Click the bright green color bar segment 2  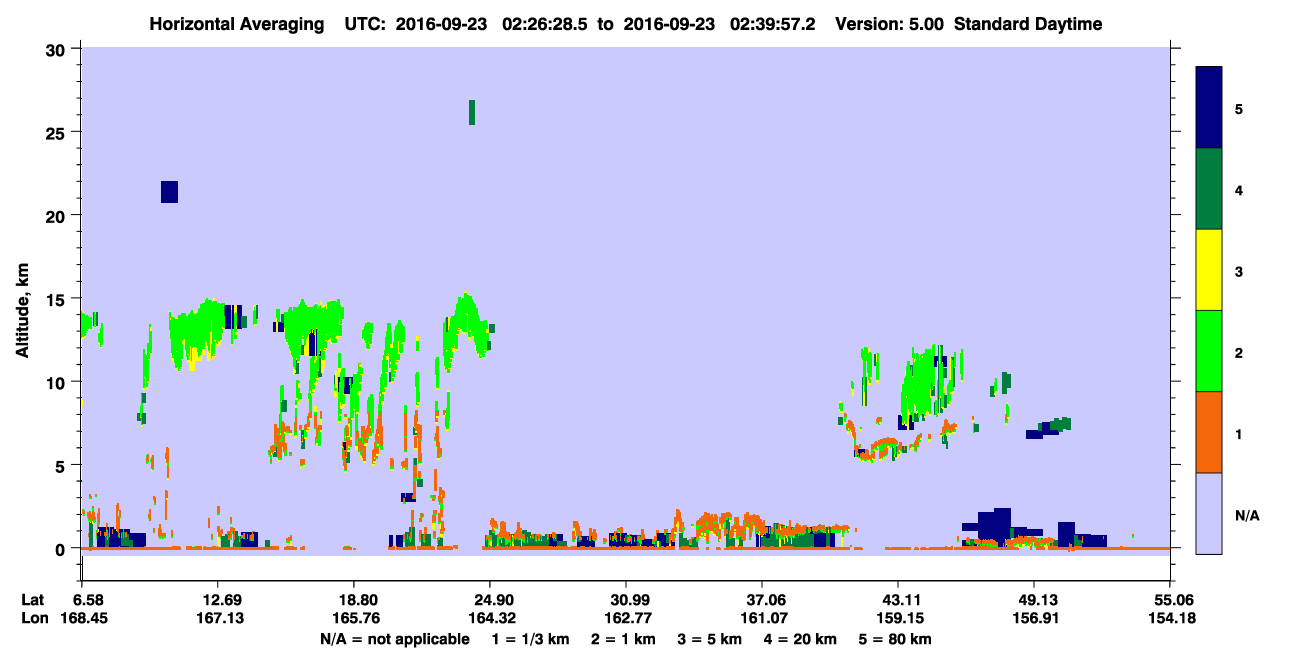pos(1209,351)
